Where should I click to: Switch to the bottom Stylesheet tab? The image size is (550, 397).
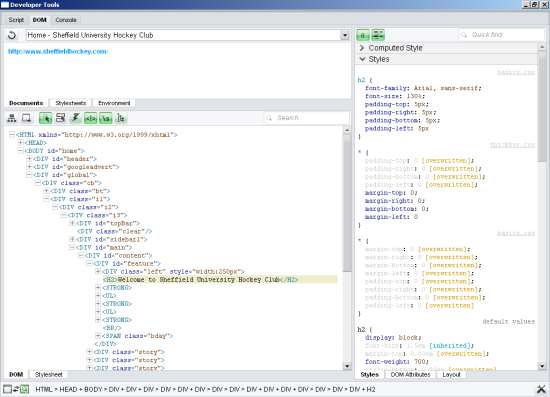click(48, 375)
